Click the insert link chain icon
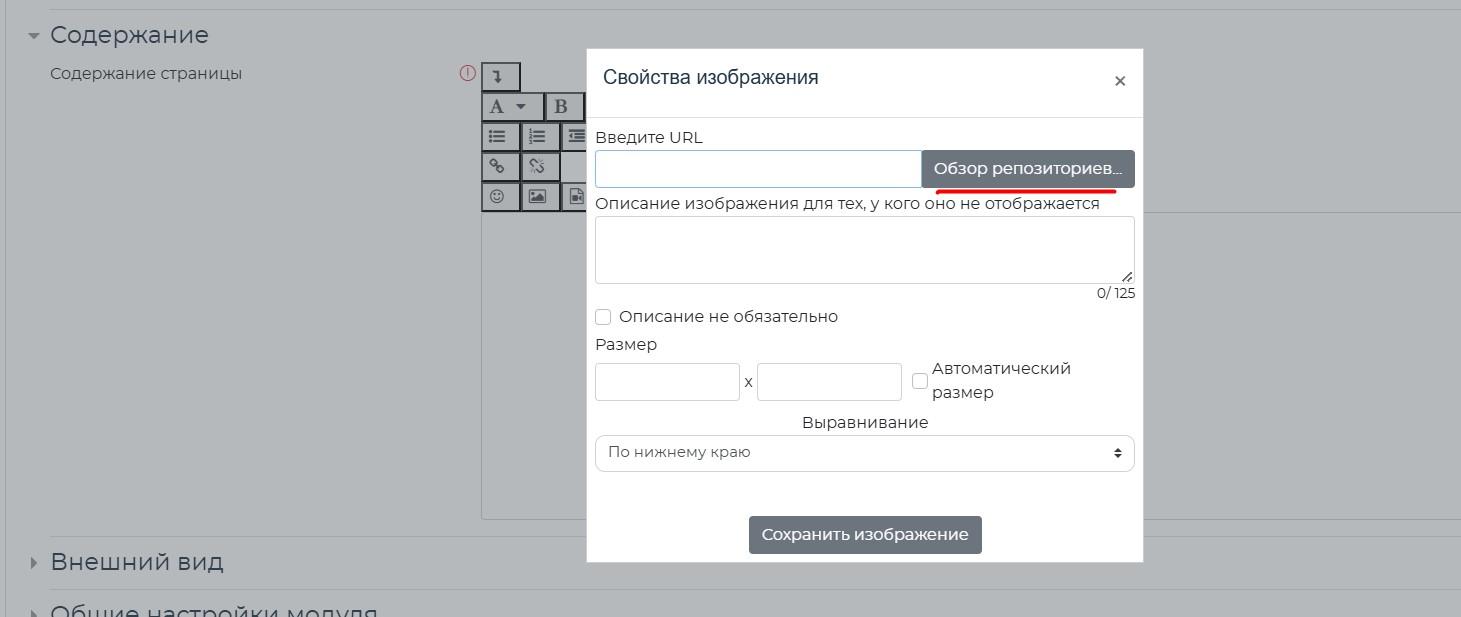 pos(499,167)
